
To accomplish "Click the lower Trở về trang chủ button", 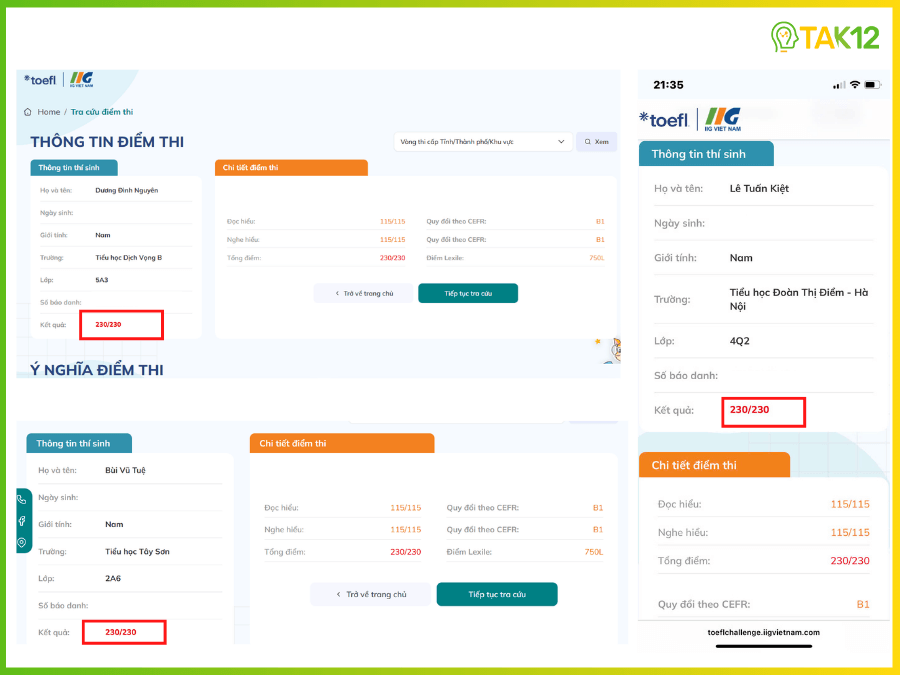I will 370,594.
